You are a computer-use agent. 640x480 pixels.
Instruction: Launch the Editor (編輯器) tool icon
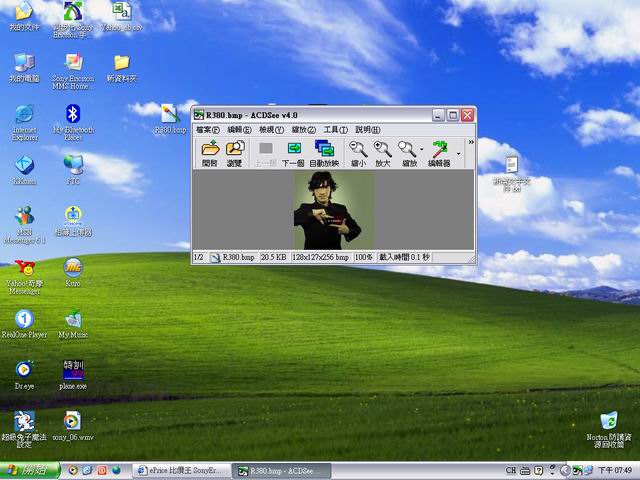click(439, 153)
